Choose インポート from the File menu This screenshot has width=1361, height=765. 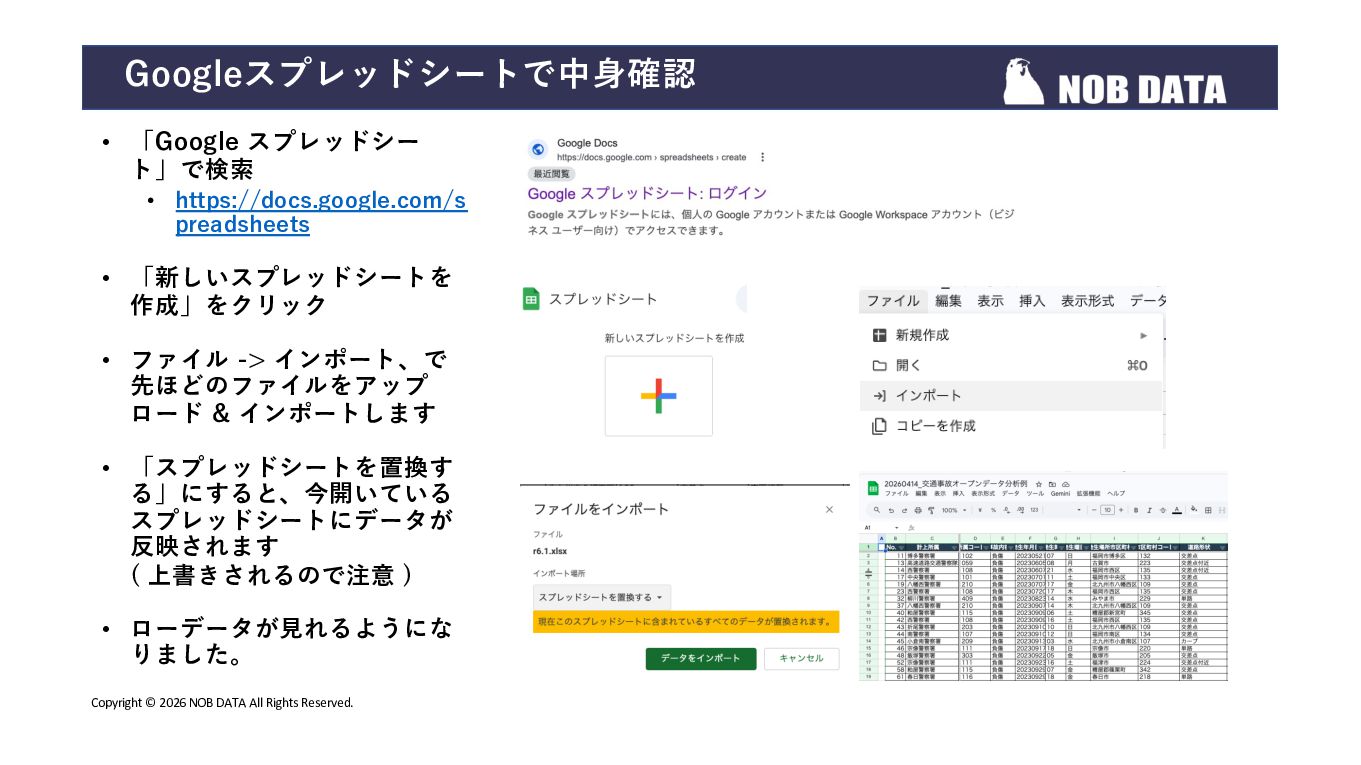pos(1011,396)
